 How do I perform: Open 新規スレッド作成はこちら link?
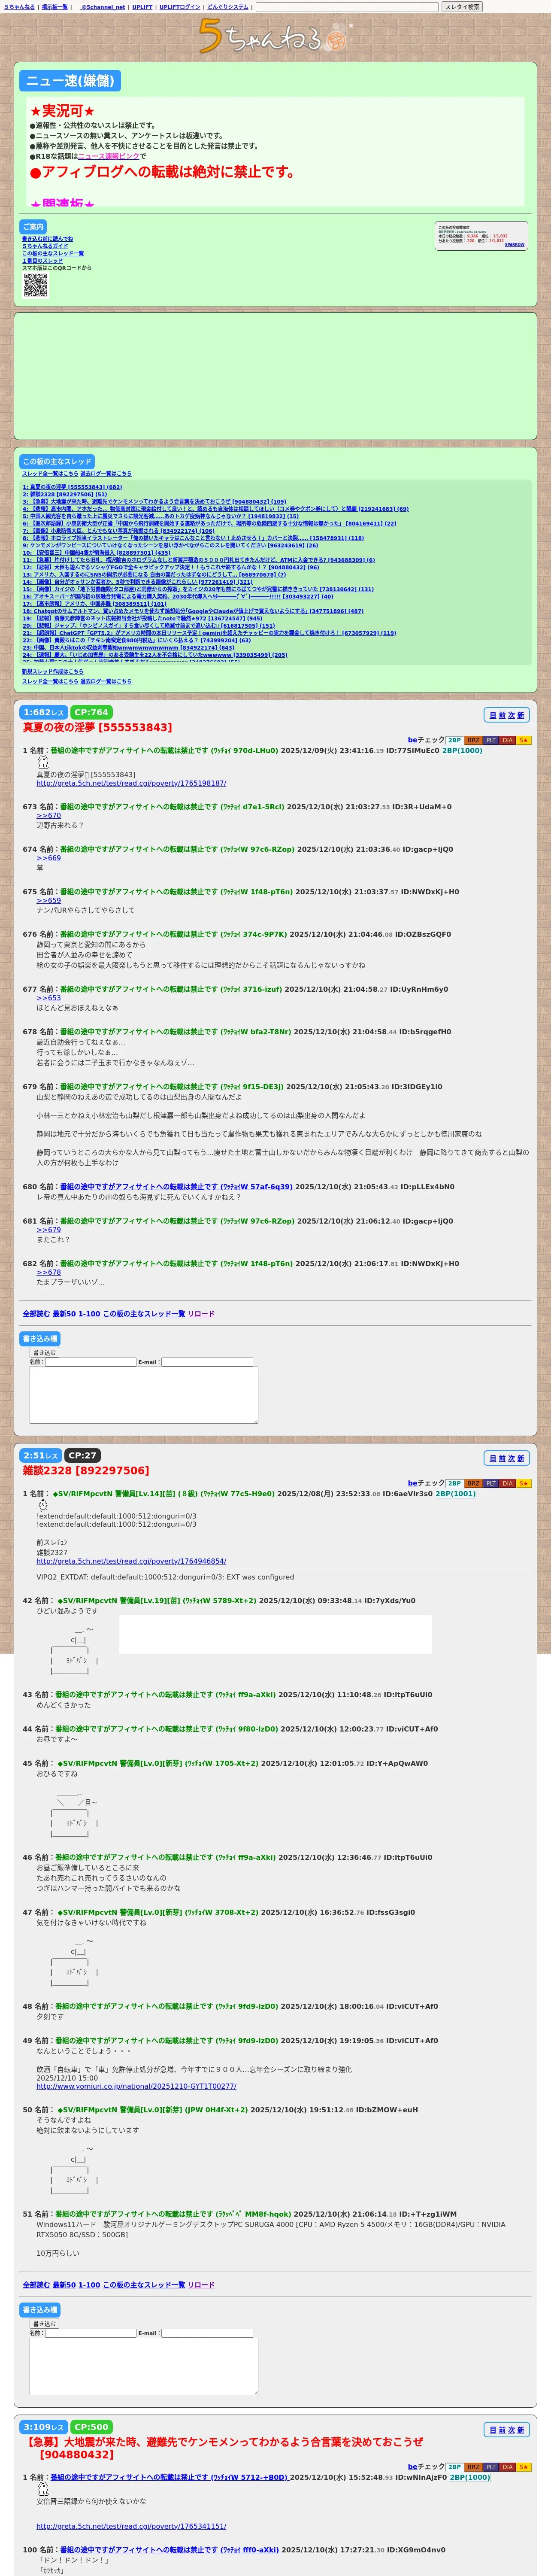(53, 672)
